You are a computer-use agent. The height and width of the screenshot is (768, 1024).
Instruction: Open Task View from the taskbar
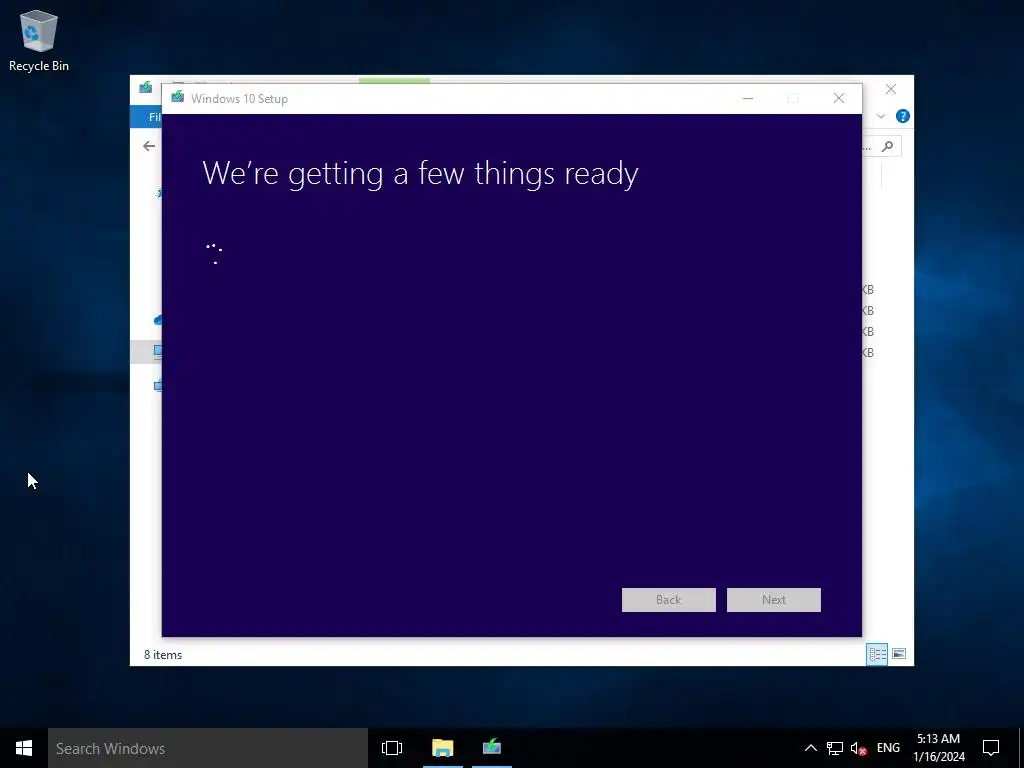pyautogui.click(x=392, y=748)
